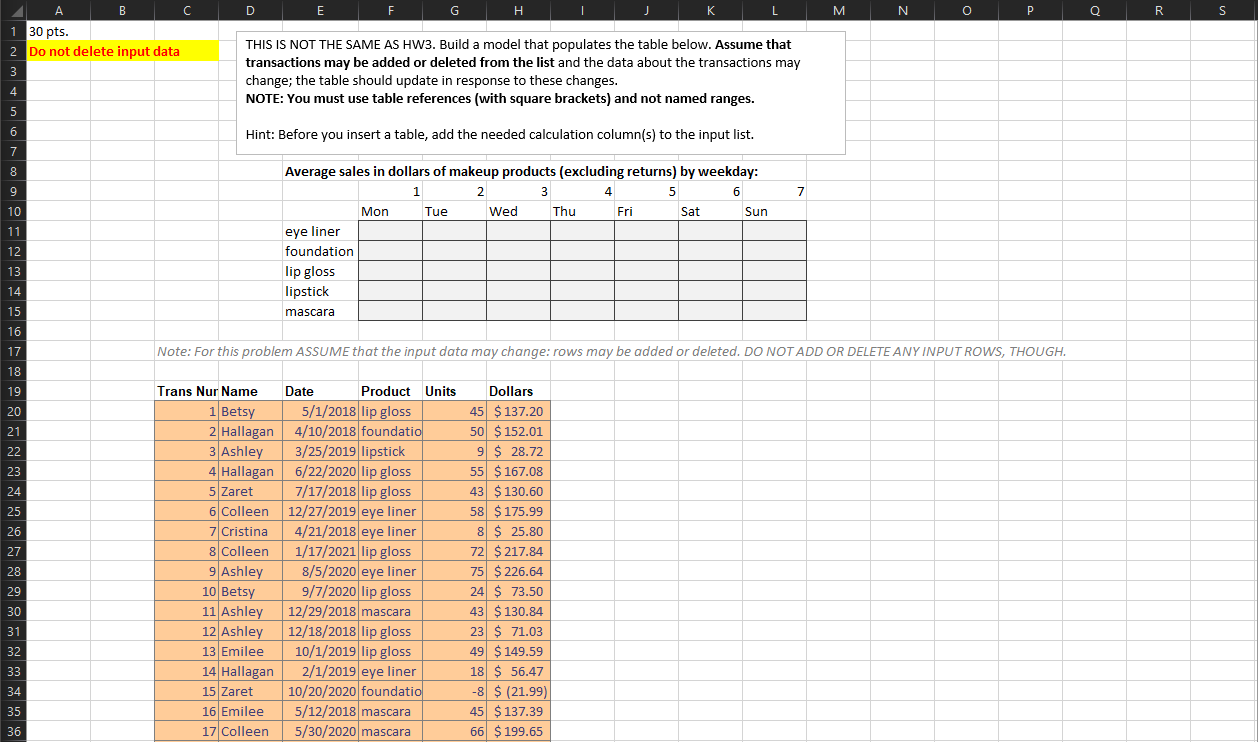Select the 'Product' column header cell
Image resolution: width=1258 pixels, height=742 pixels.
pyautogui.click(x=390, y=391)
